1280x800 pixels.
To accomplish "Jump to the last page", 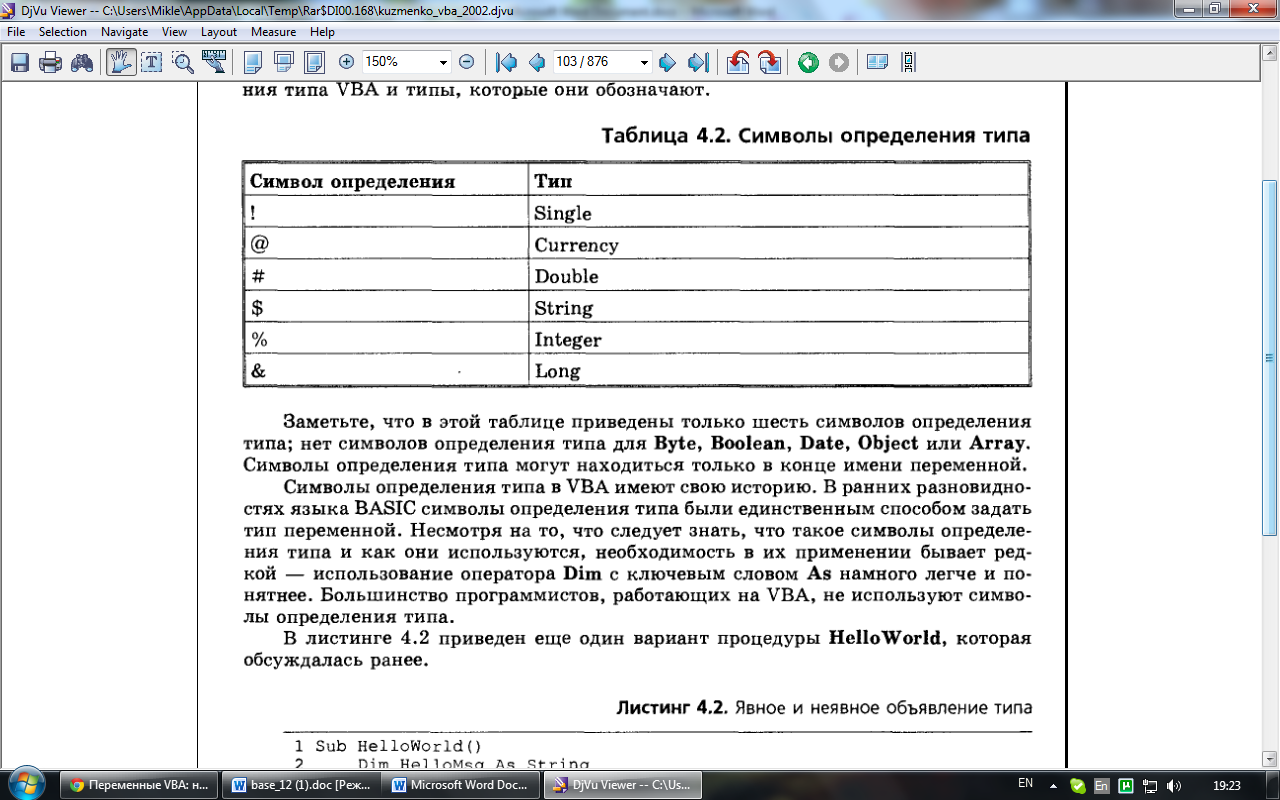I will [x=698, y=62].
